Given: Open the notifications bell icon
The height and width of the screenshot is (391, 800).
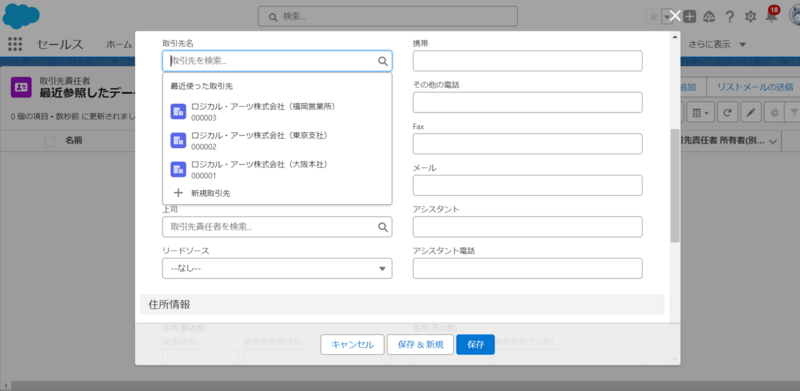Looking at the screenshot, I should (x=771, y=16).
